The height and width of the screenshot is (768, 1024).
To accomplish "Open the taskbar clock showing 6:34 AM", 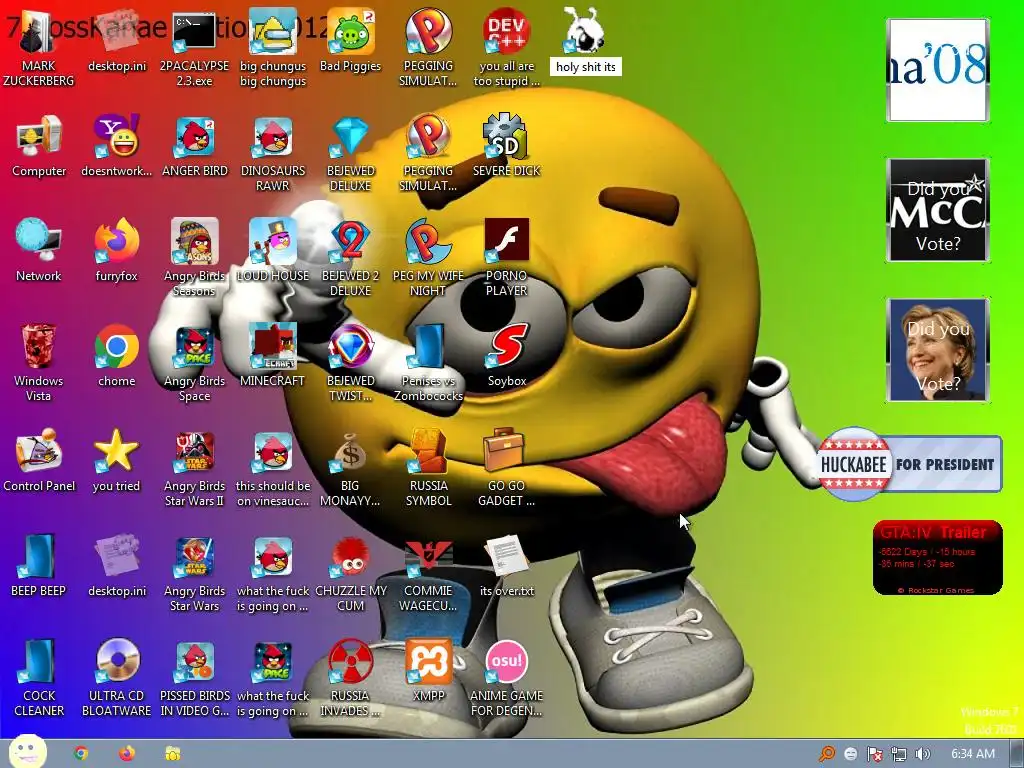I will click(x=972, y=754).
